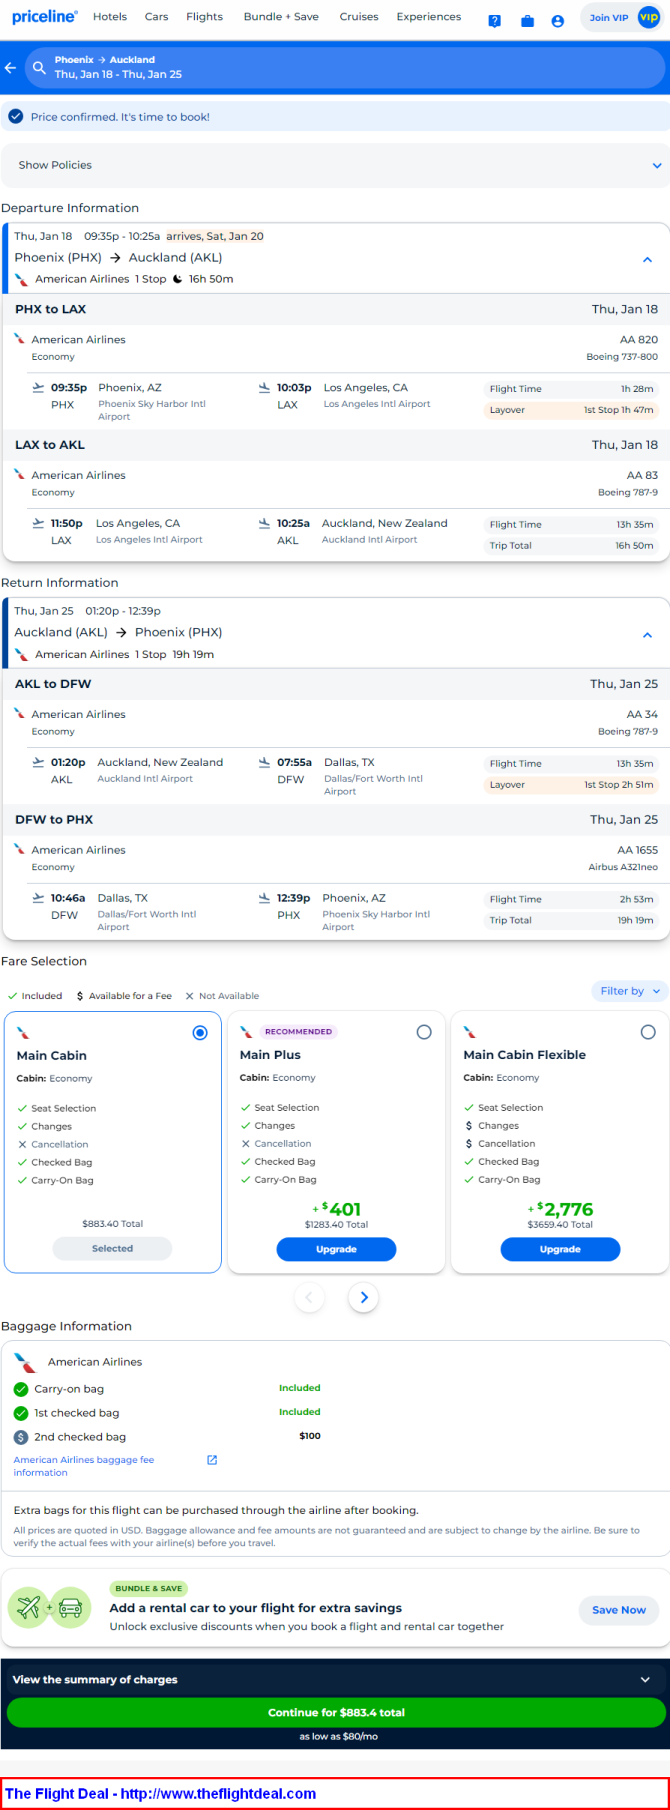
Task: Click the Phoenix to Auckland search field
Action: pyautogui.click(x=345, y=67)
